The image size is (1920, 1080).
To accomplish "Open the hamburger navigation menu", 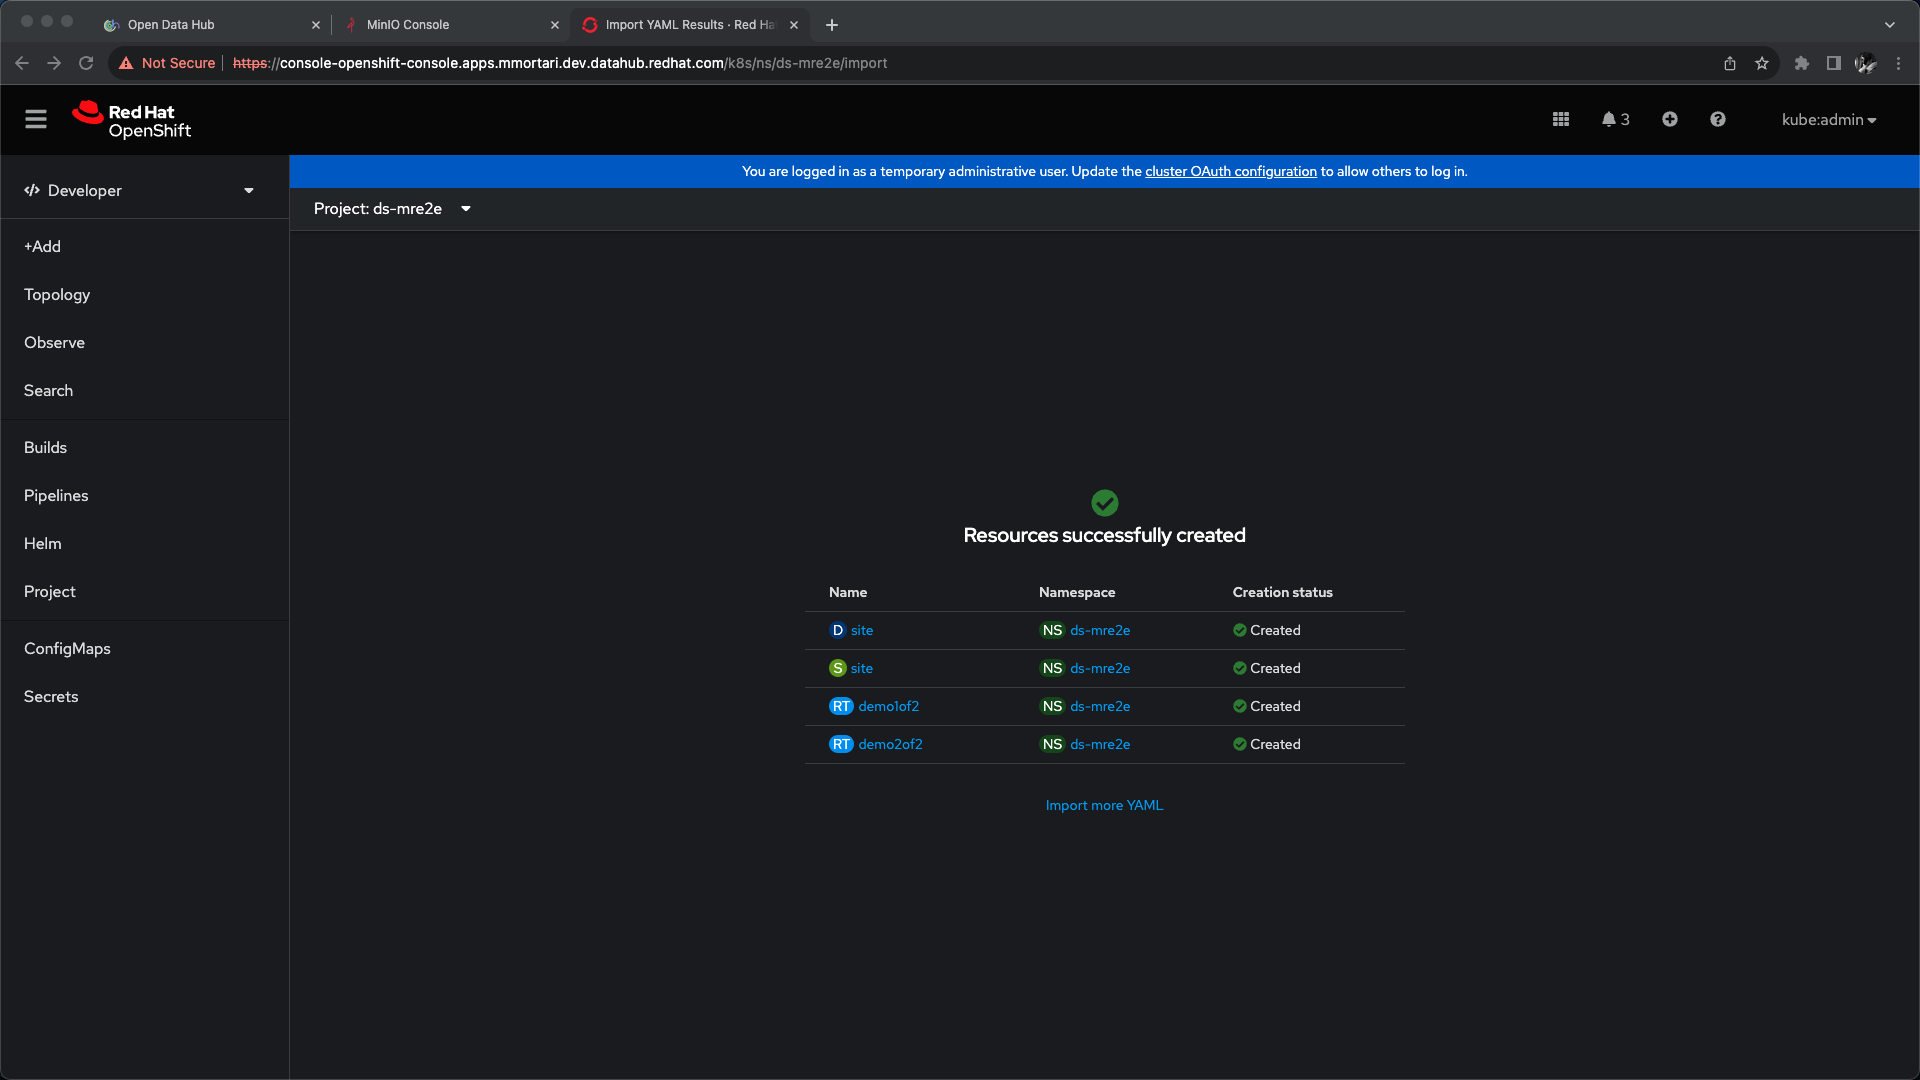I will pos(36,119).
